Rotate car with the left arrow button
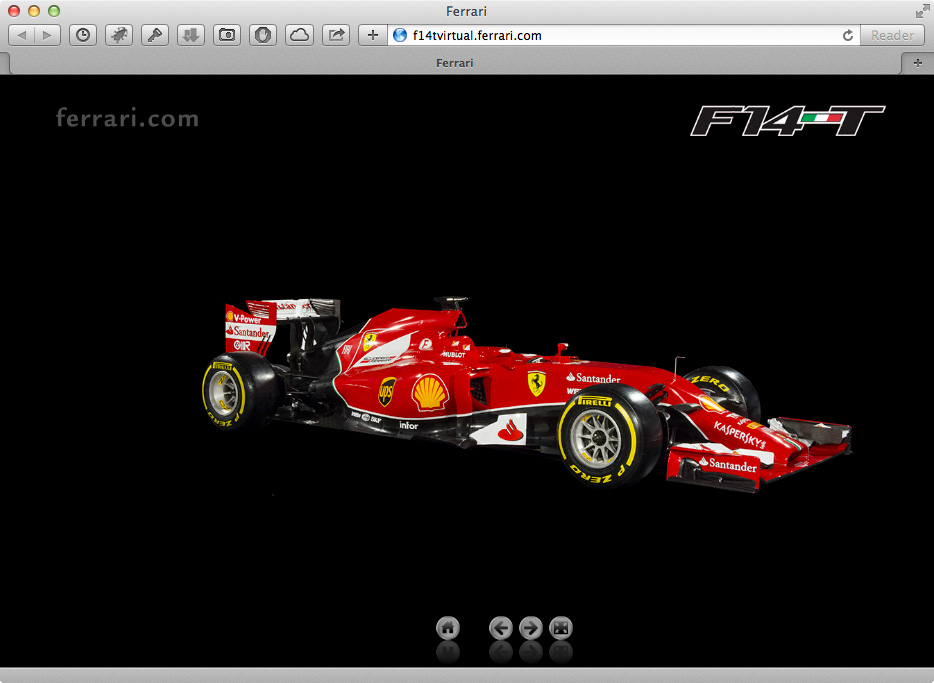 coord(500,628)
